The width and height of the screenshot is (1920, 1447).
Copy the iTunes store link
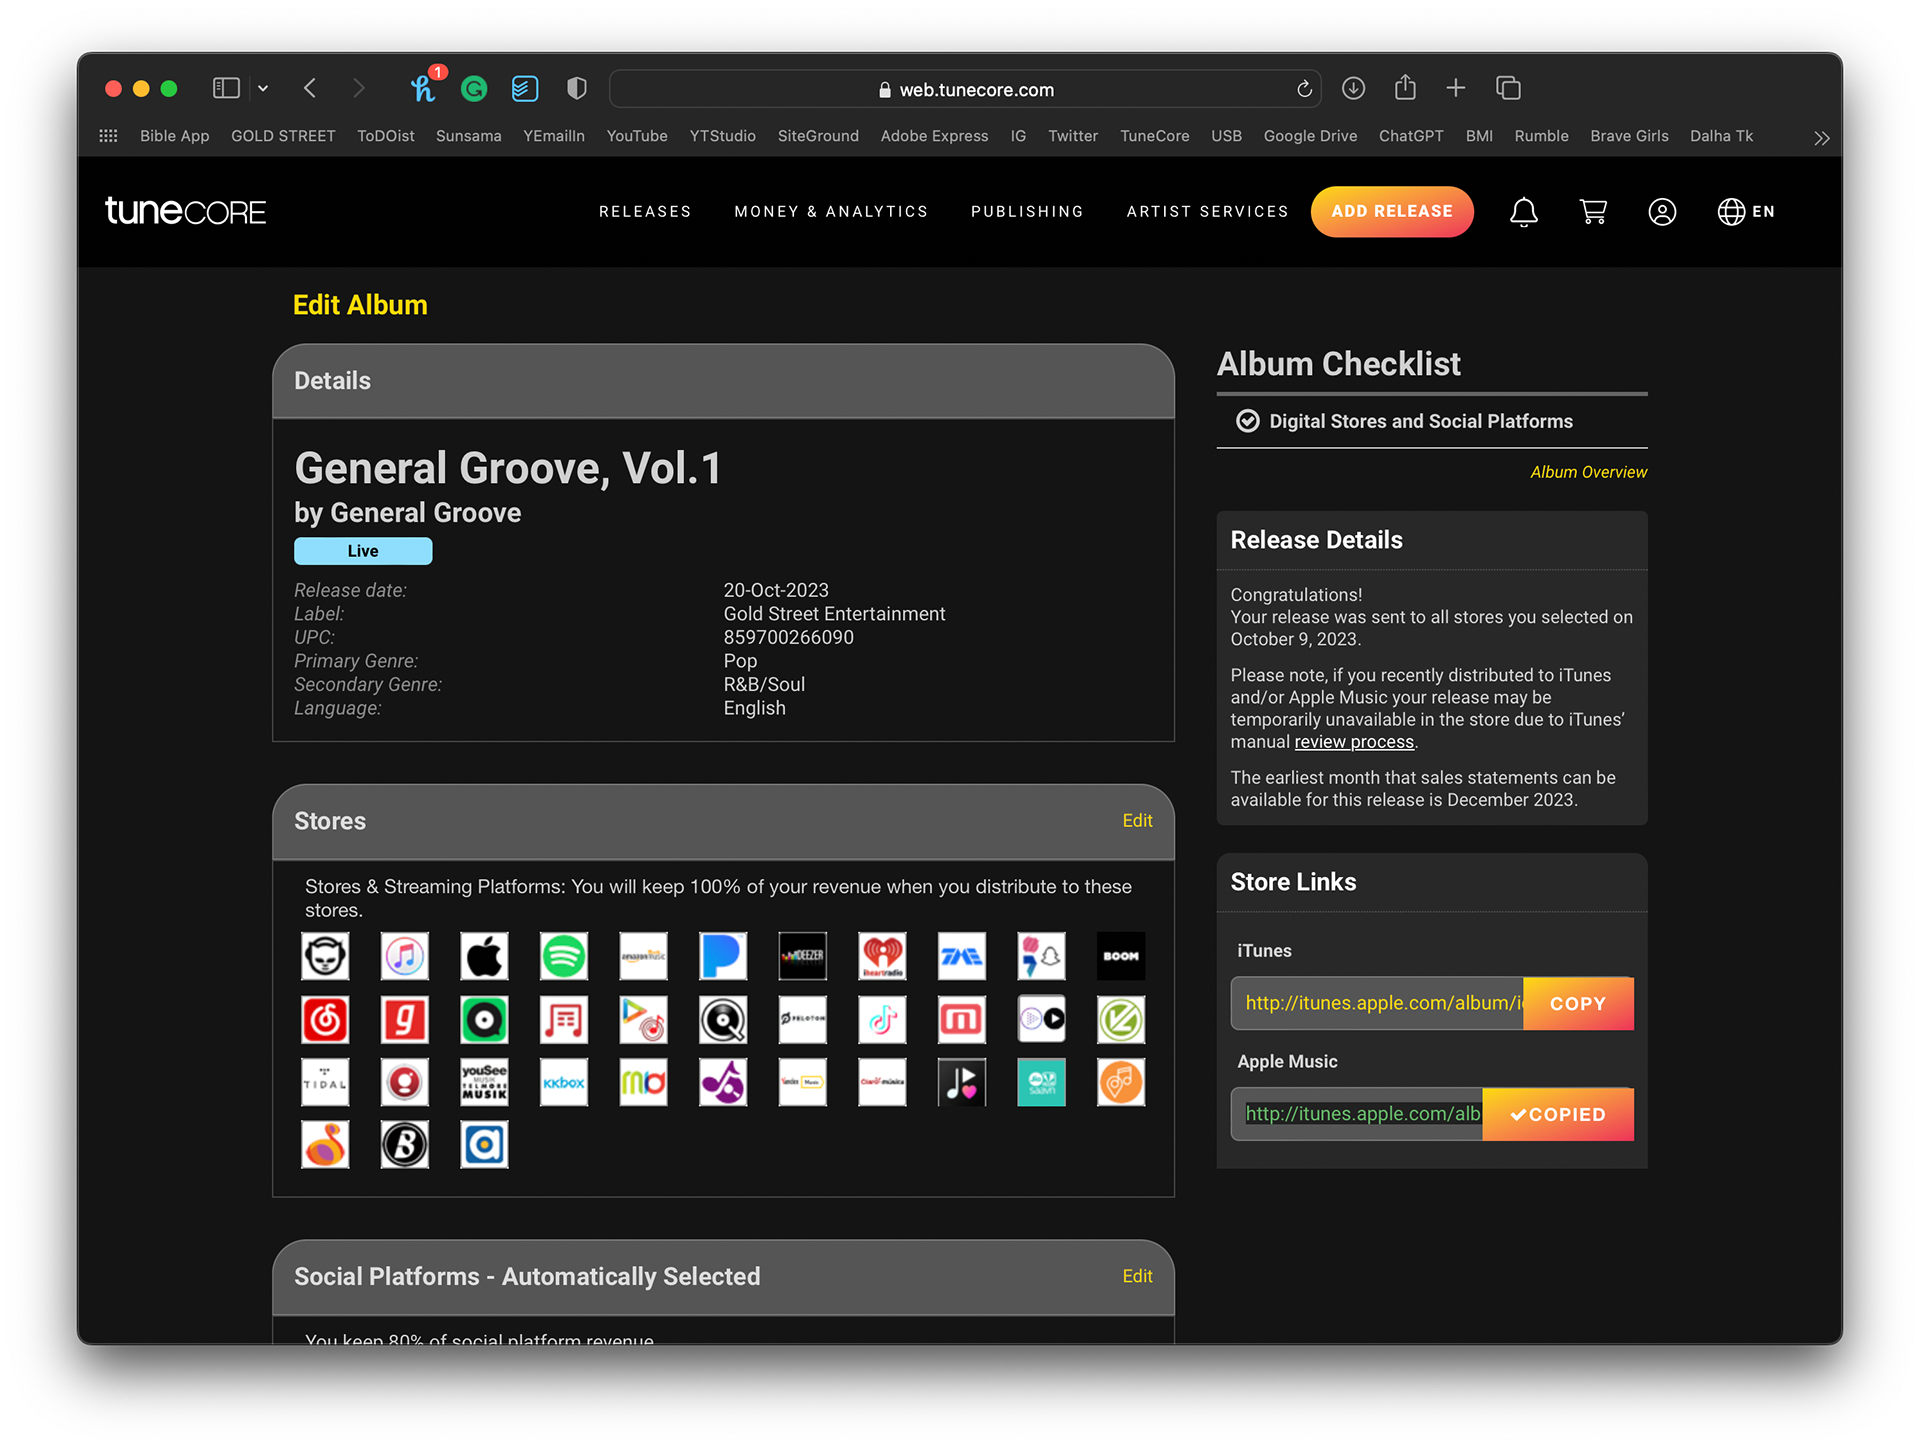[x=1578, y=1003]
